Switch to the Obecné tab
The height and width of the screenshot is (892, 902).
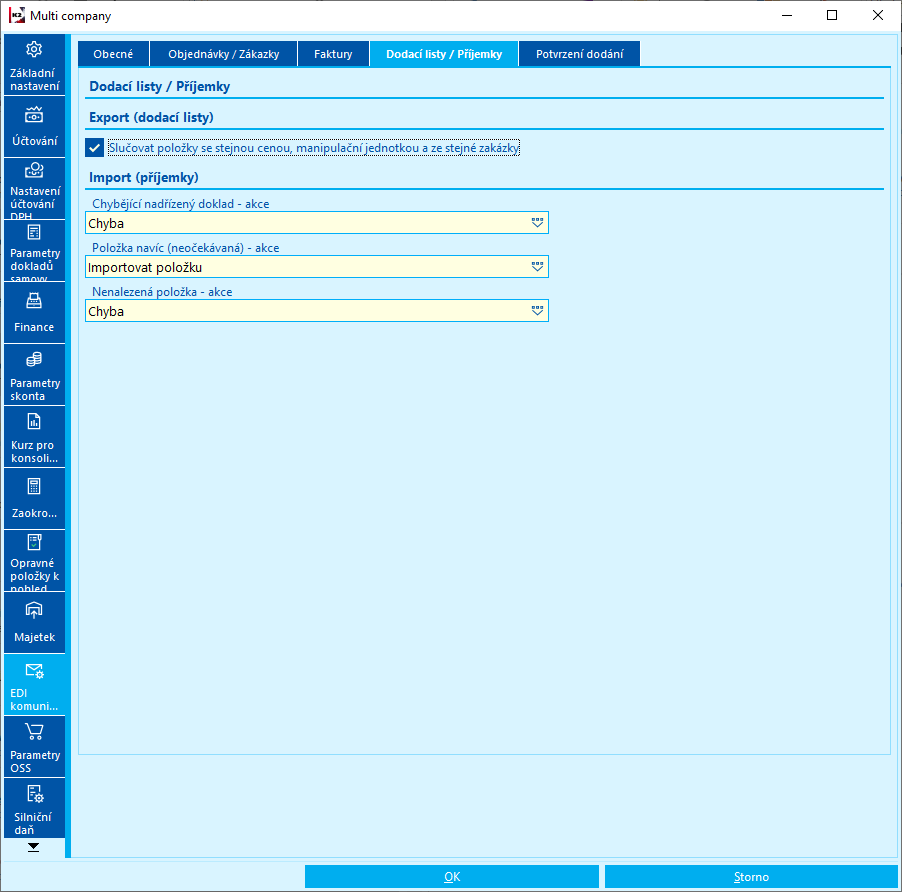click(x=113, y=54)
